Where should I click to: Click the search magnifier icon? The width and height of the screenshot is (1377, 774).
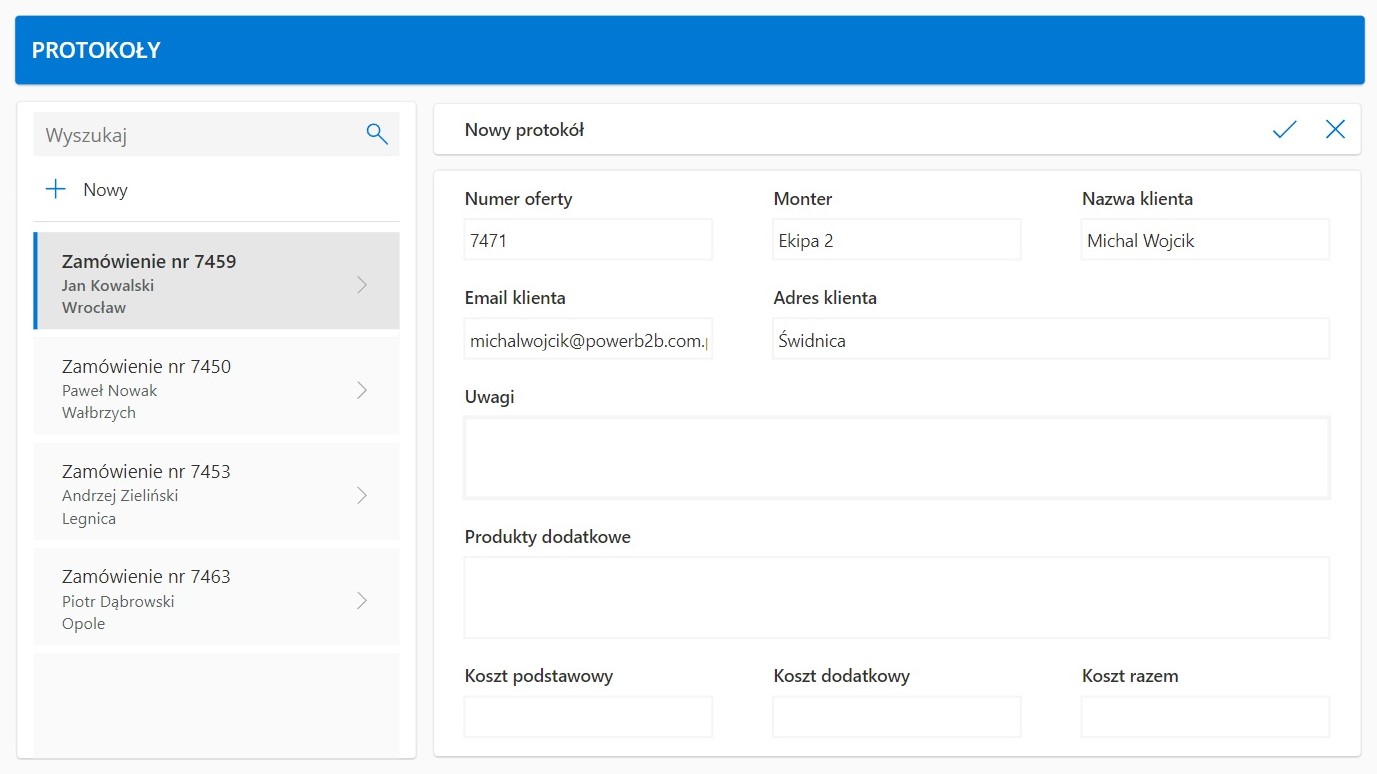pyautogui.click(x=377, y=134)
